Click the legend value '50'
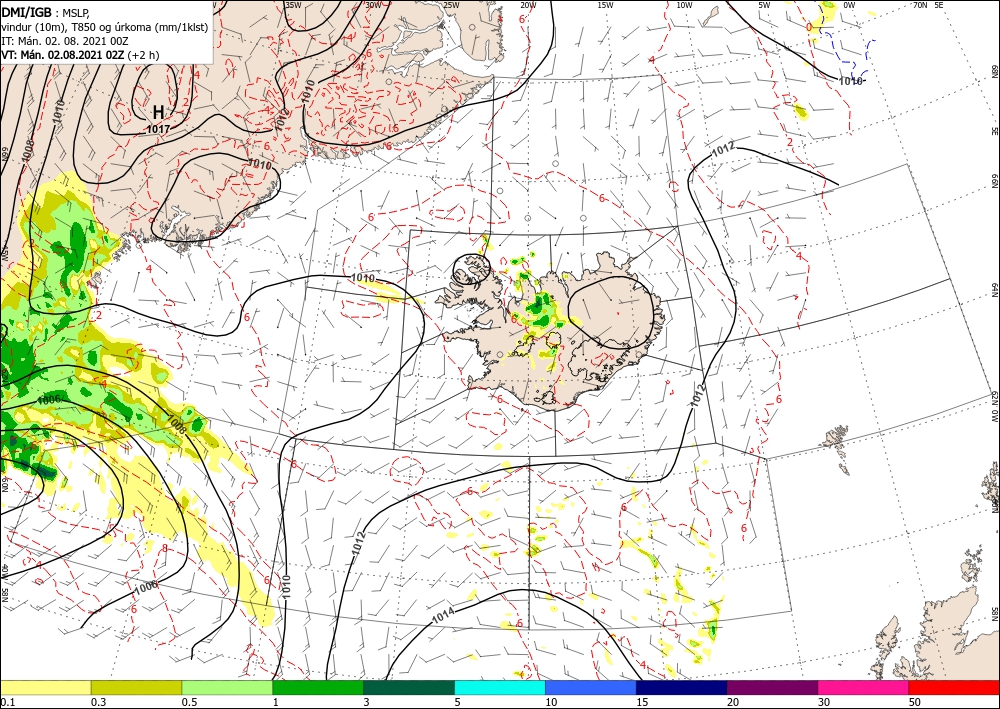 (915, 702)
